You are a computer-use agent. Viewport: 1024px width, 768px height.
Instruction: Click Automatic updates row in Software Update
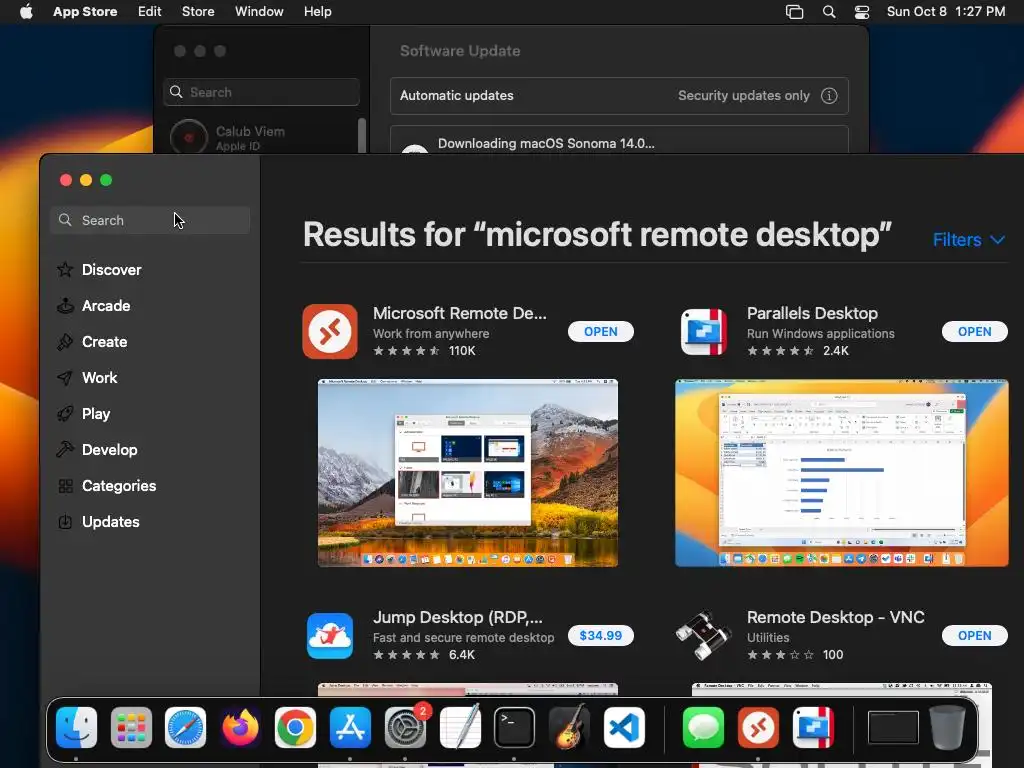click(x=619, y=95)
